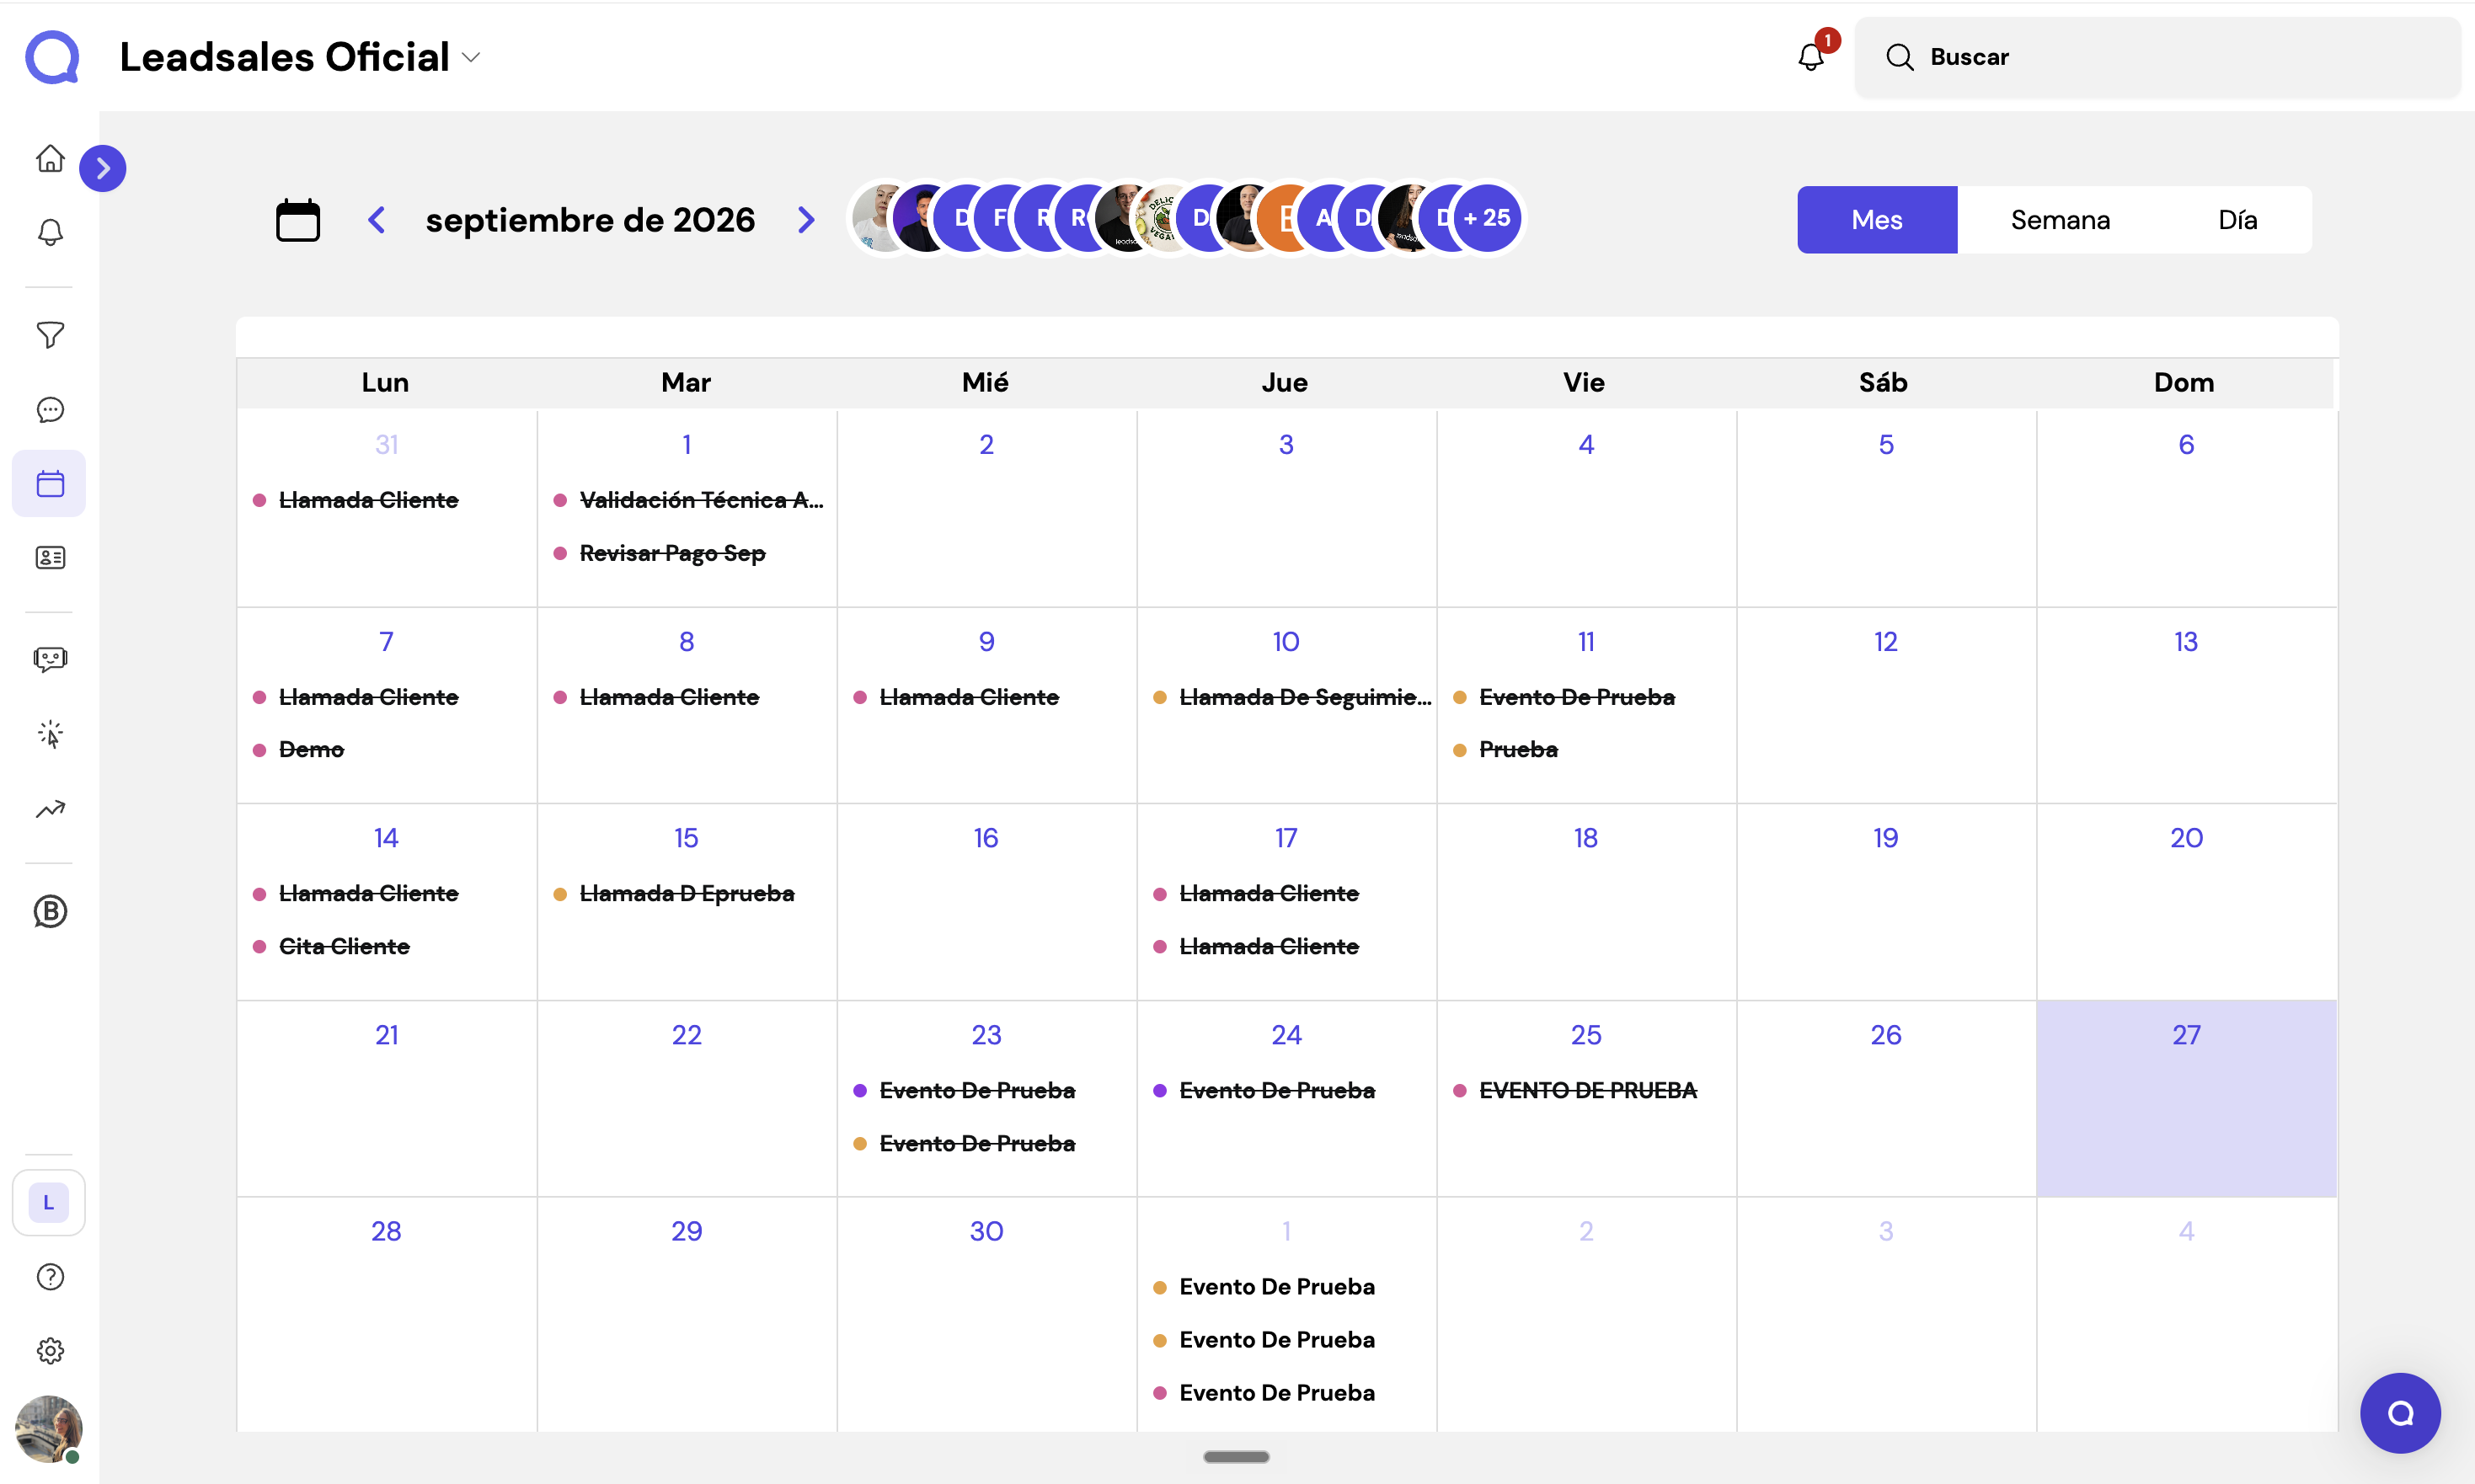Open sidebar notifications bell icon
The height and width of the screenshot is (1484, 2475).
click(x=50, y=233)
